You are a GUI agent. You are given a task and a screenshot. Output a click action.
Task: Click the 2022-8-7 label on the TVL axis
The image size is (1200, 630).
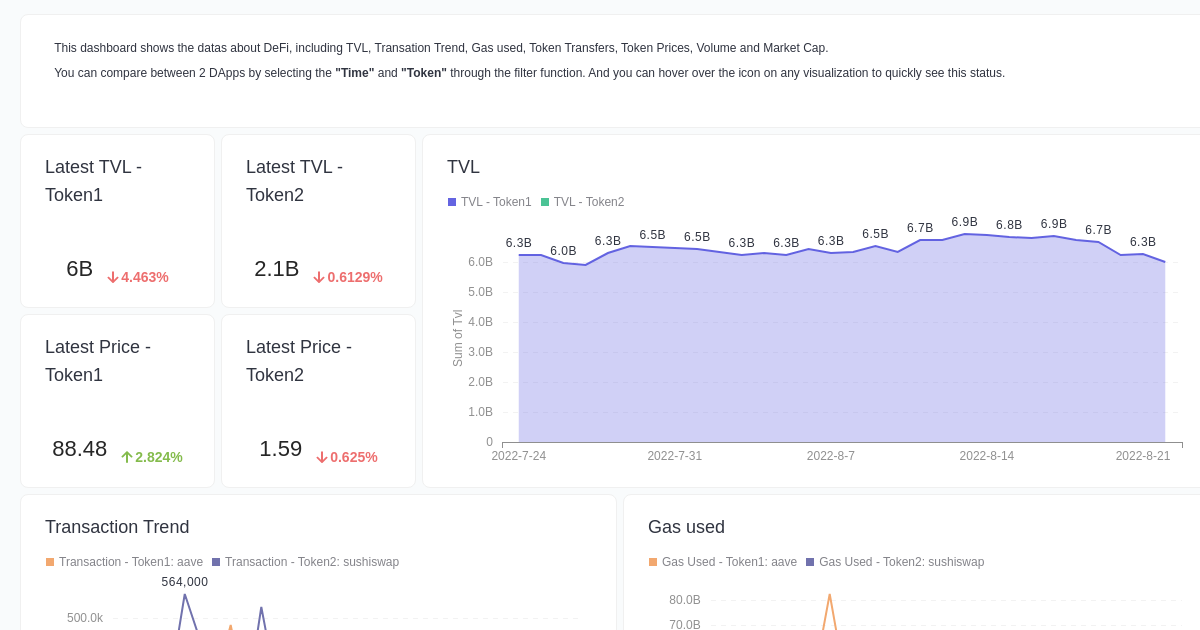coord(831,455)
